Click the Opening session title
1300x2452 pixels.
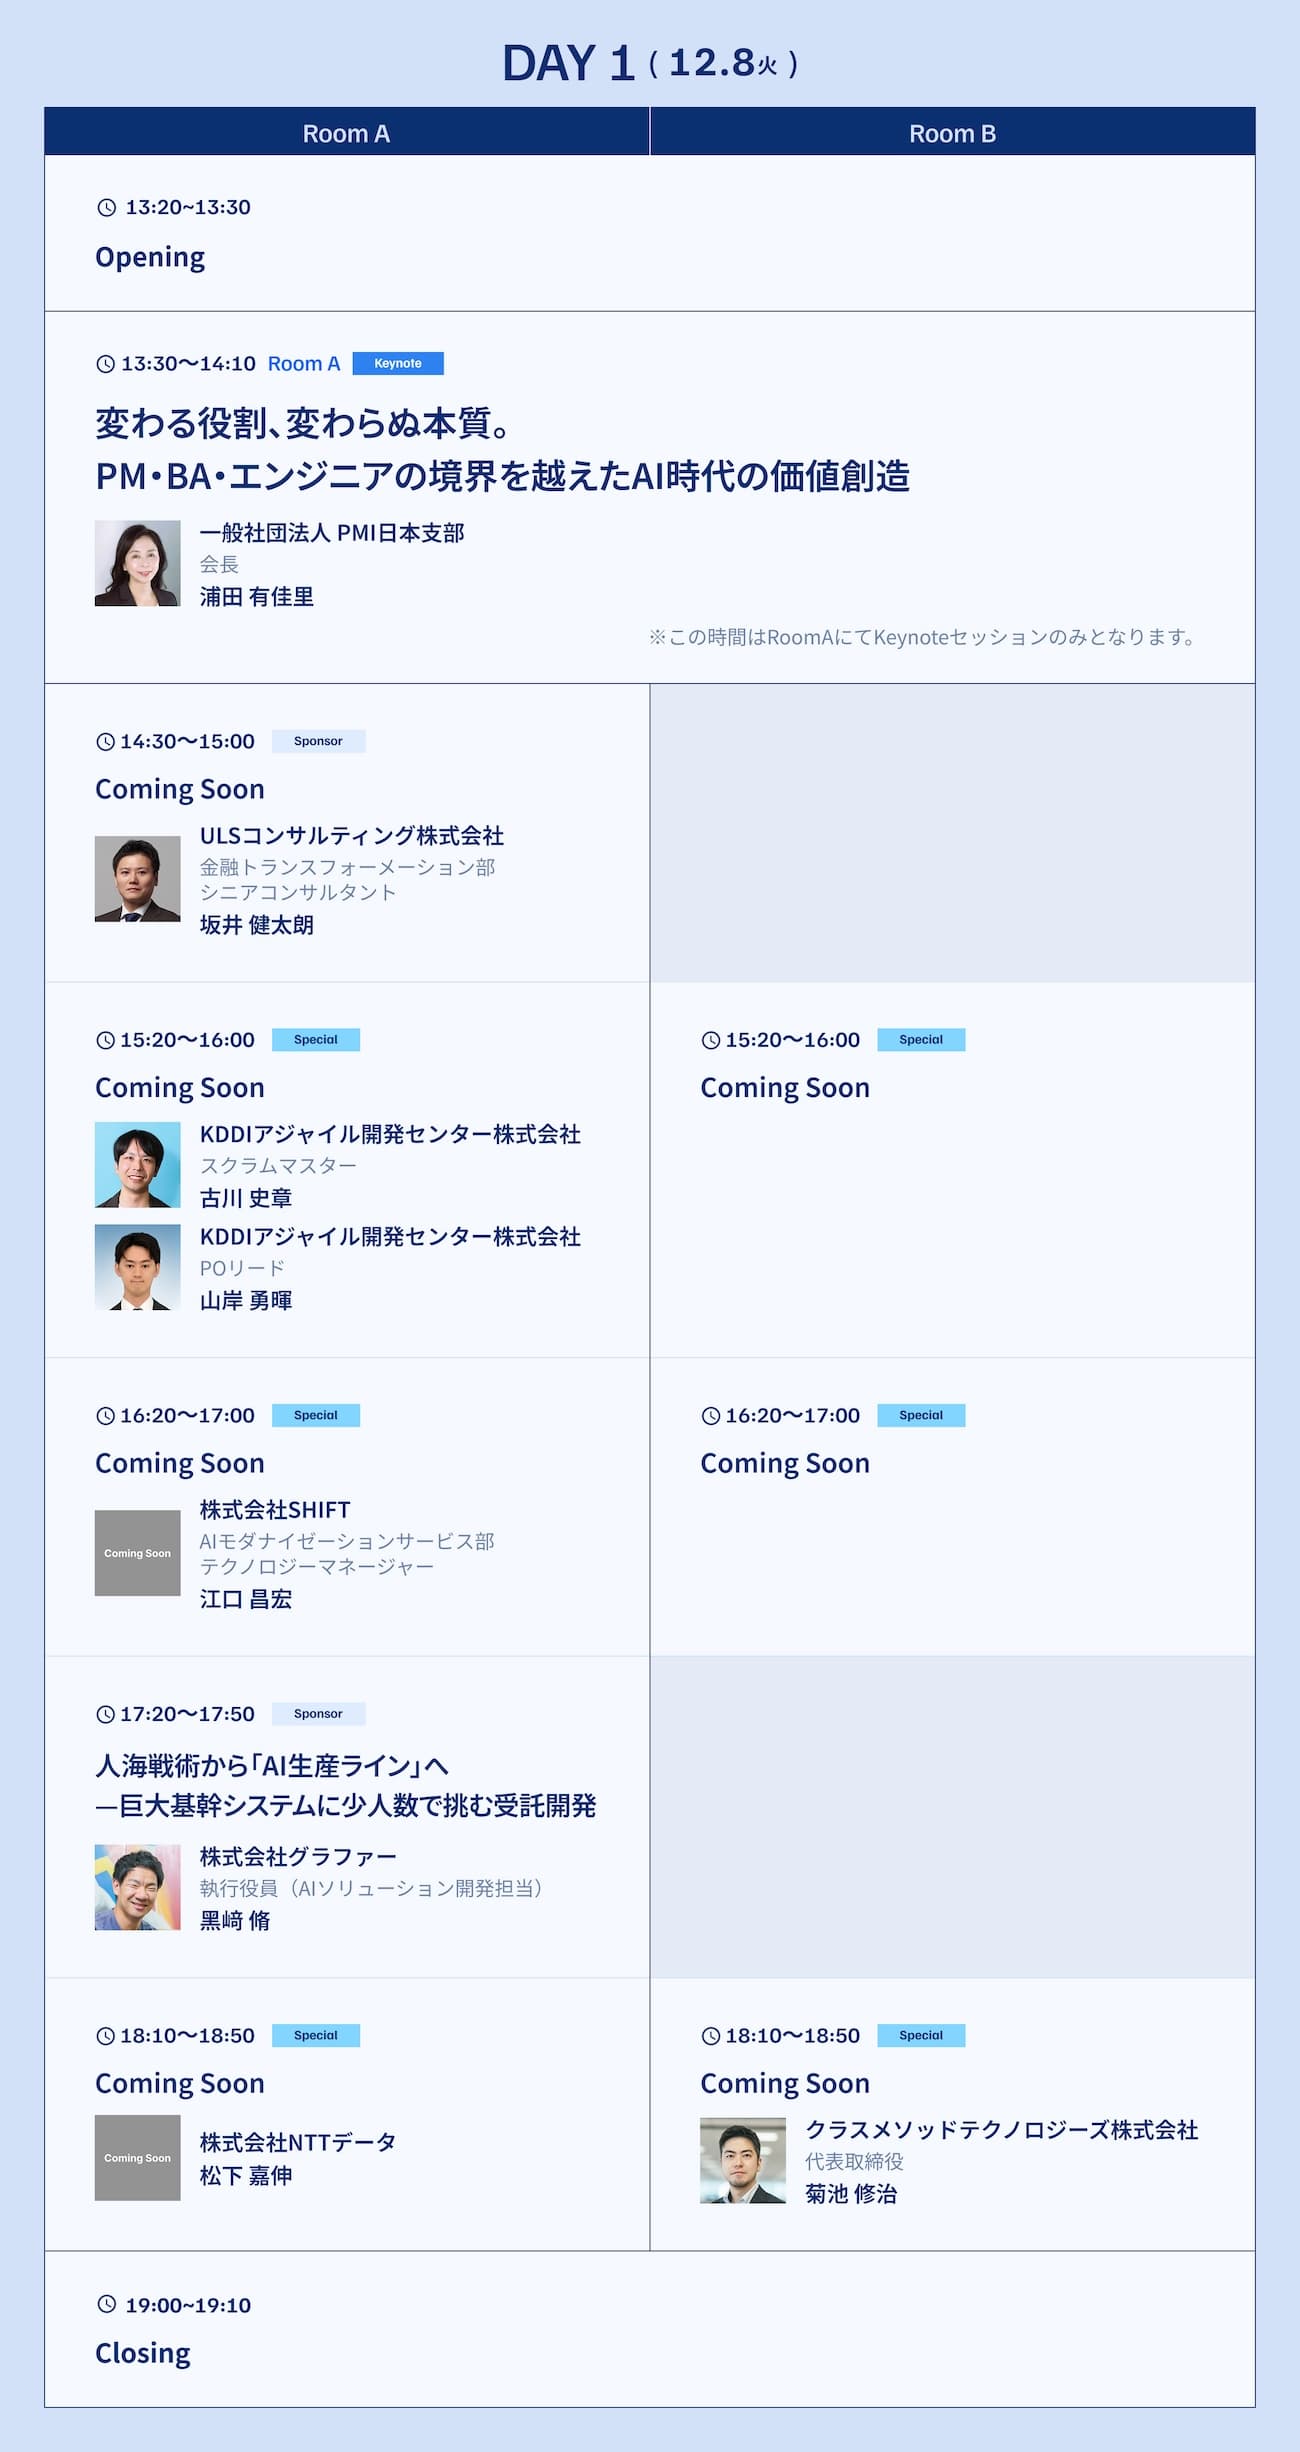tap(150, 258)
